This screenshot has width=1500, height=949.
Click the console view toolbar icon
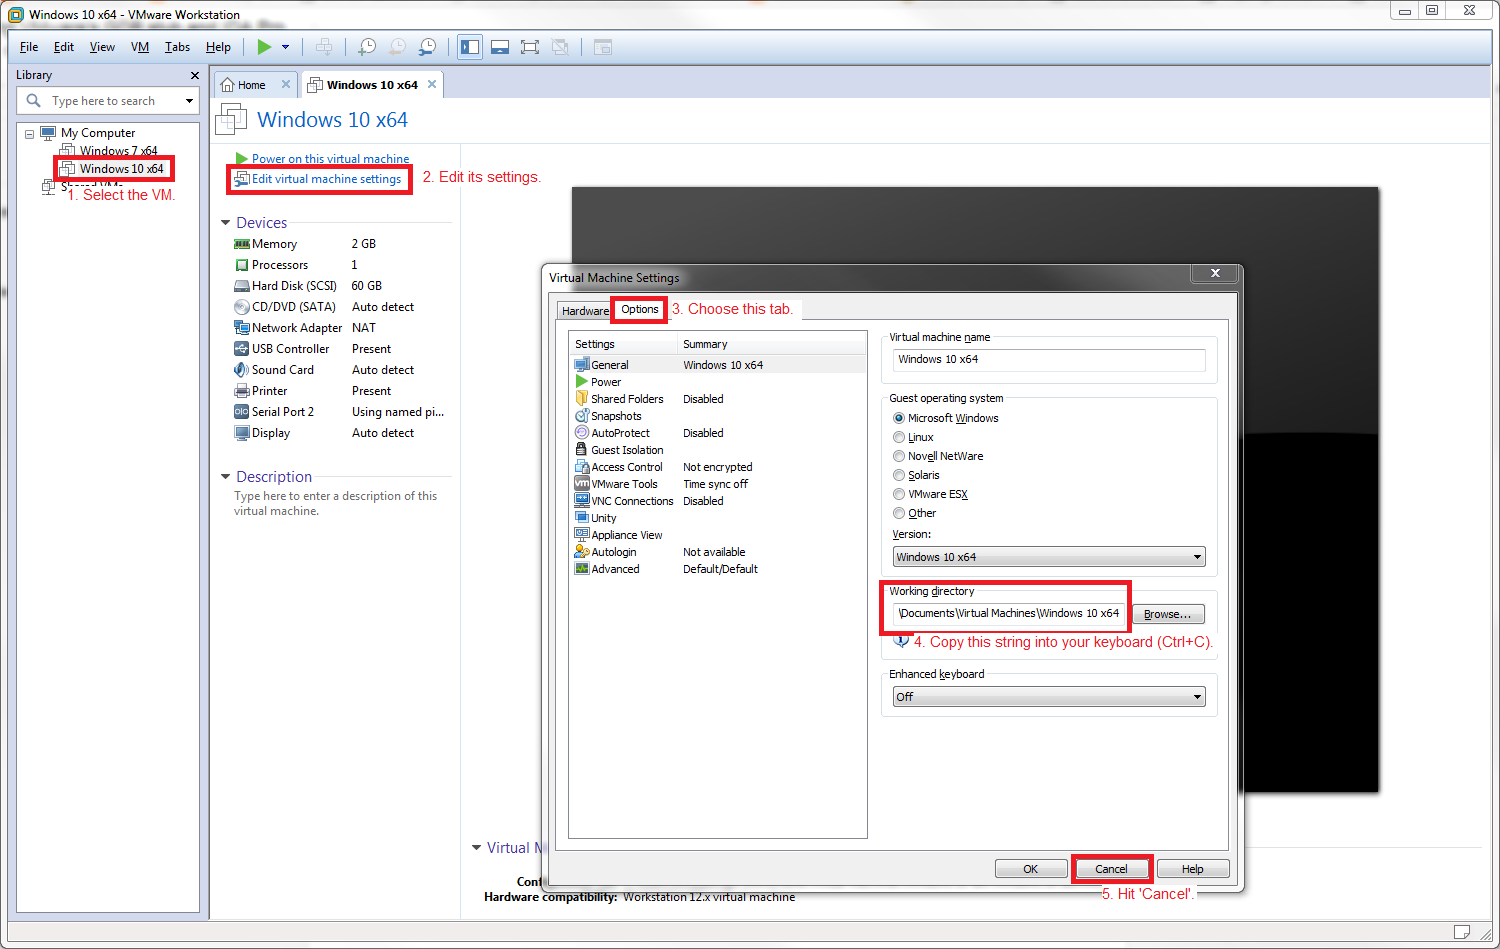coord(603,47)
